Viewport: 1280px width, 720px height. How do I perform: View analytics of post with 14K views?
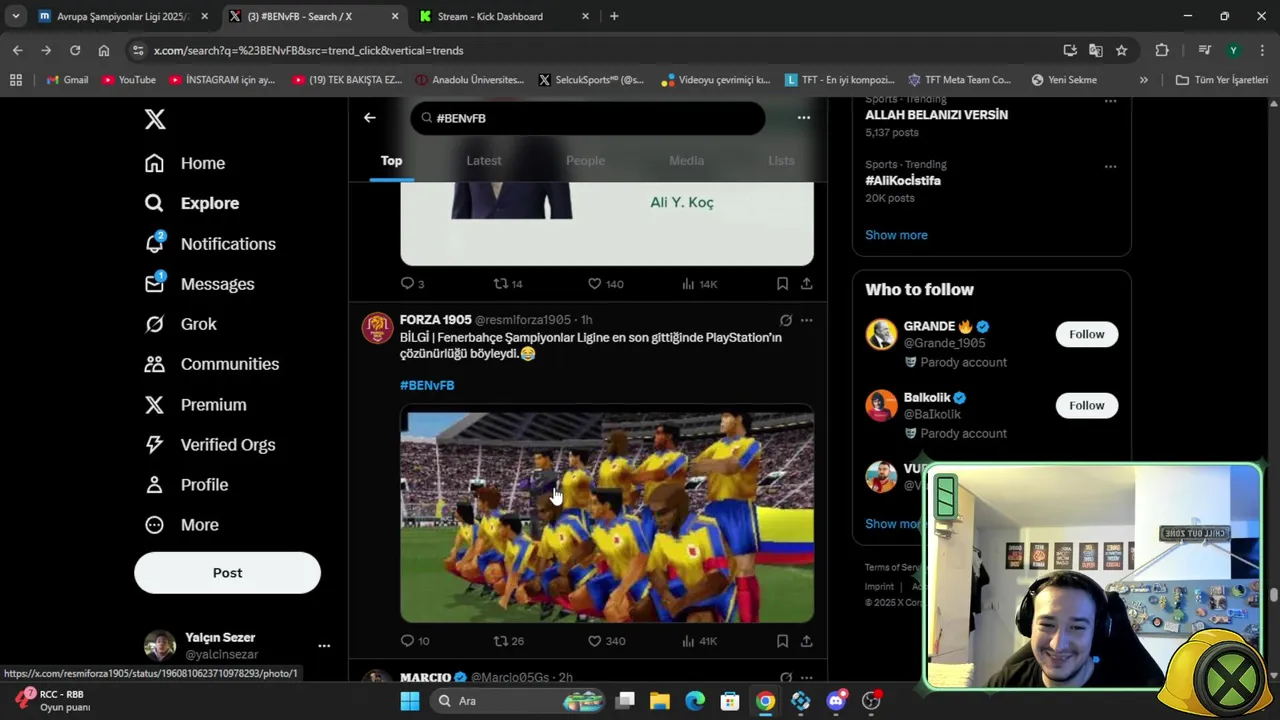(x=699, y=284)
